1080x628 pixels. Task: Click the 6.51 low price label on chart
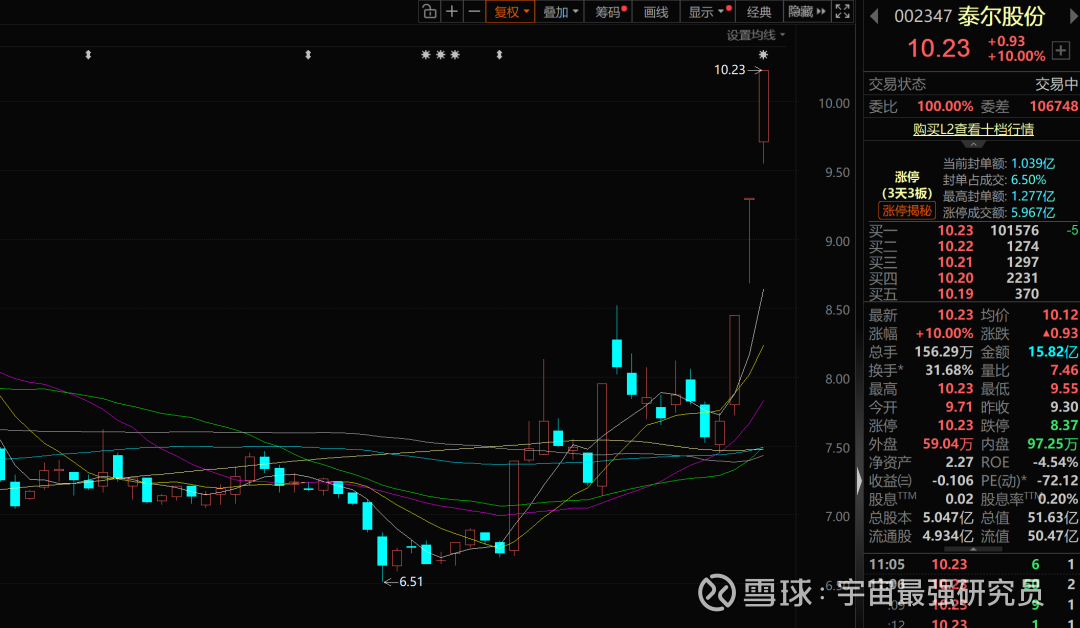click(411, 582)
